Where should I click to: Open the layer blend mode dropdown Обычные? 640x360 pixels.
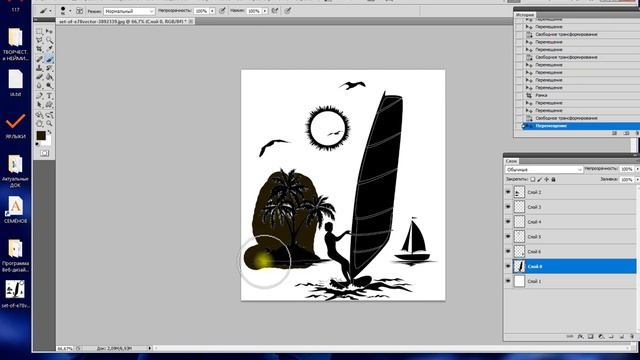click(544, 169)
